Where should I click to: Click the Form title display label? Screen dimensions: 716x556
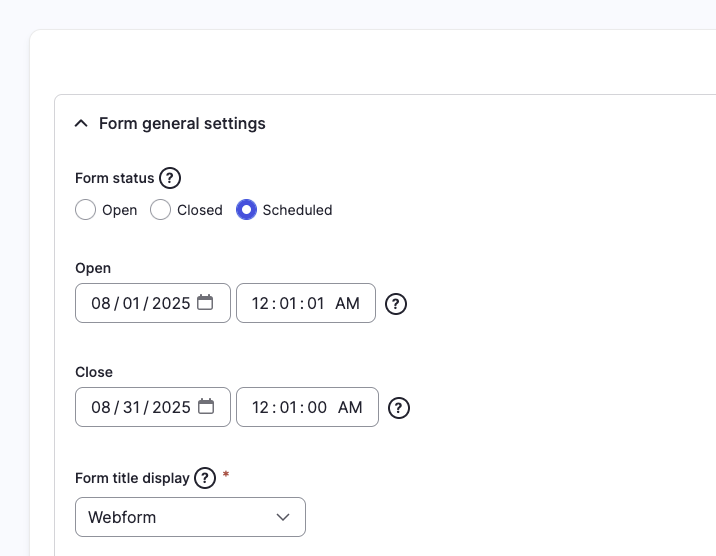132,478
